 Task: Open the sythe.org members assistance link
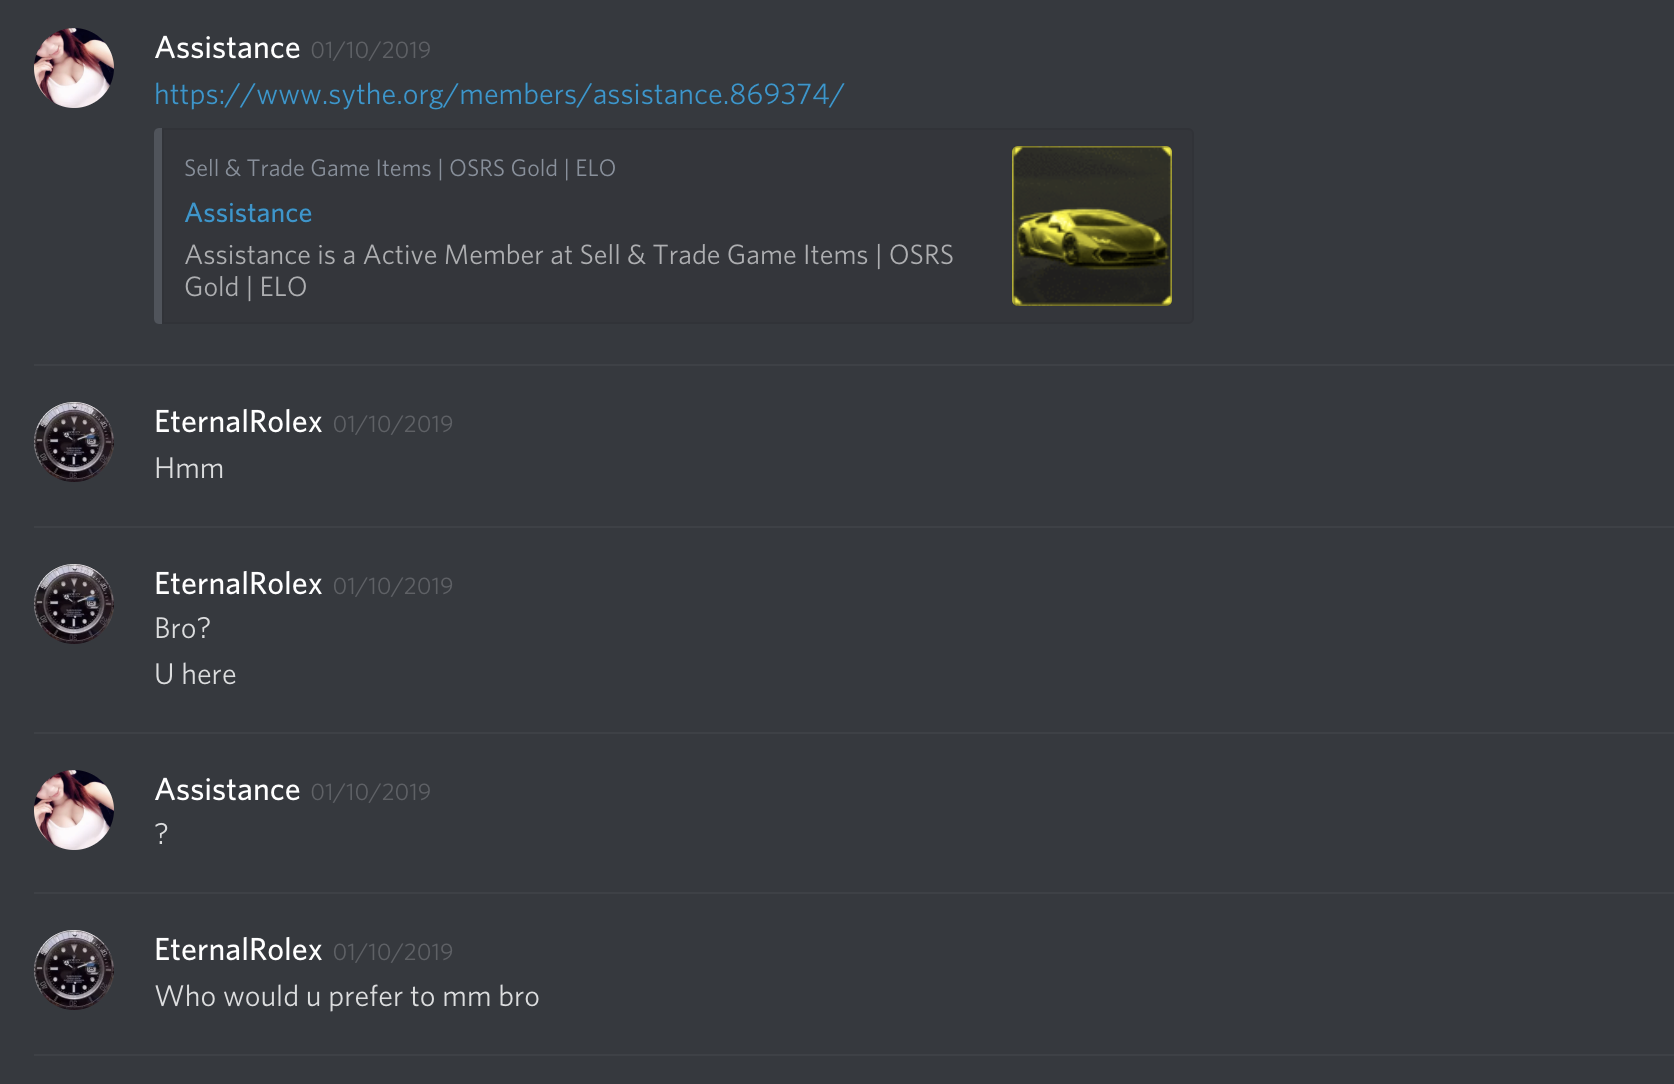click(x=499, y=94)
